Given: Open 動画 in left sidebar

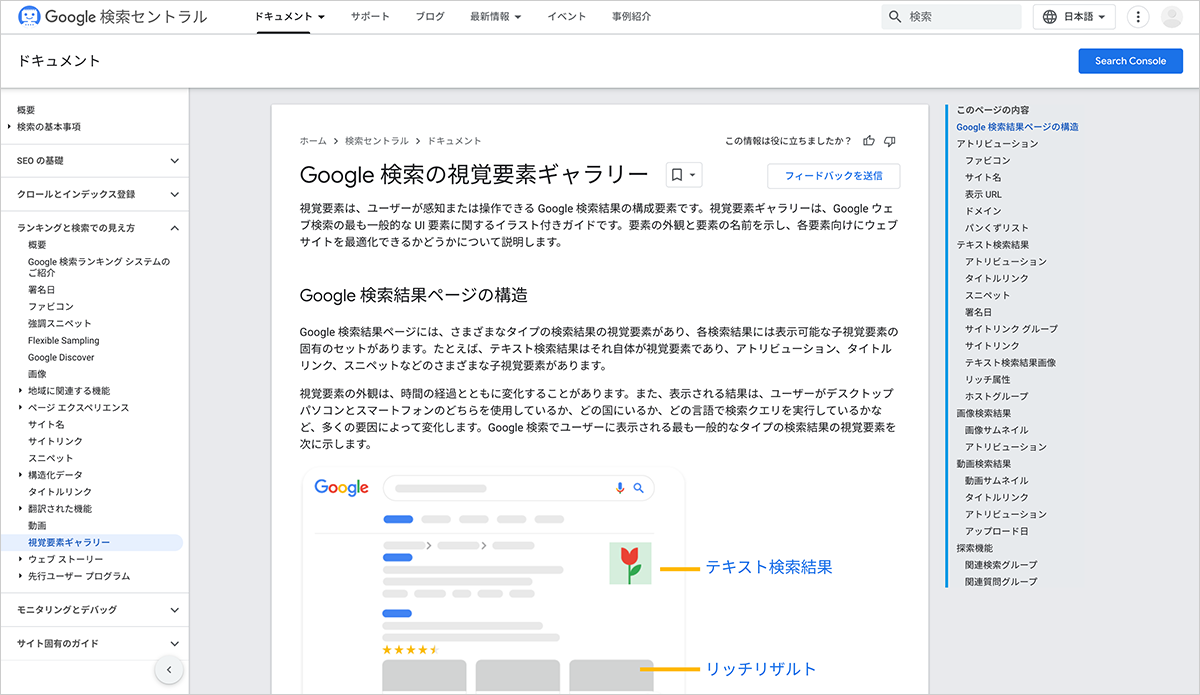Looking at the screenshot, I should pyautogui.click(x=37, y=525).
